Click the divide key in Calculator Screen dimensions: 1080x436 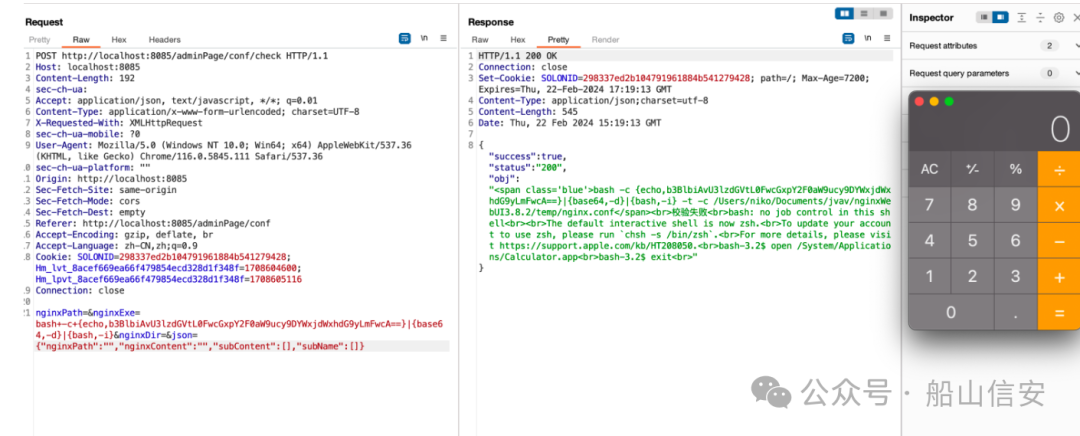coord(1059,169)
